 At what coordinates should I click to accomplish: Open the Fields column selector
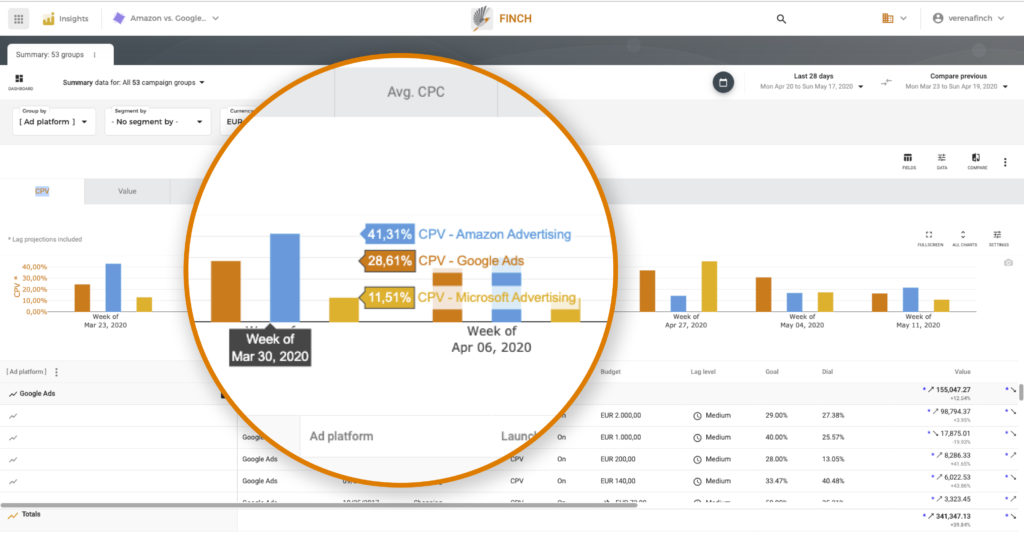(908, 161)
